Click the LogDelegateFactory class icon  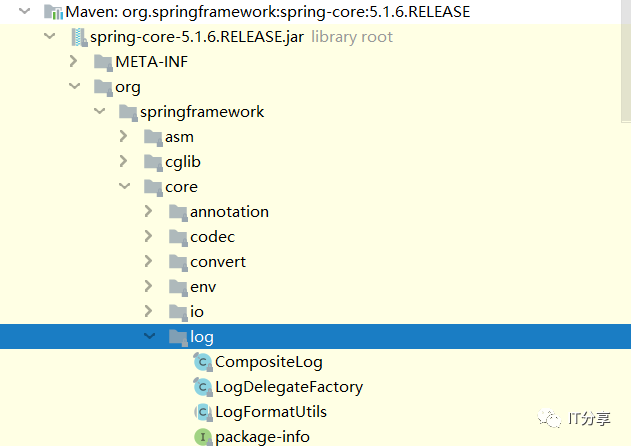(203, 387)
